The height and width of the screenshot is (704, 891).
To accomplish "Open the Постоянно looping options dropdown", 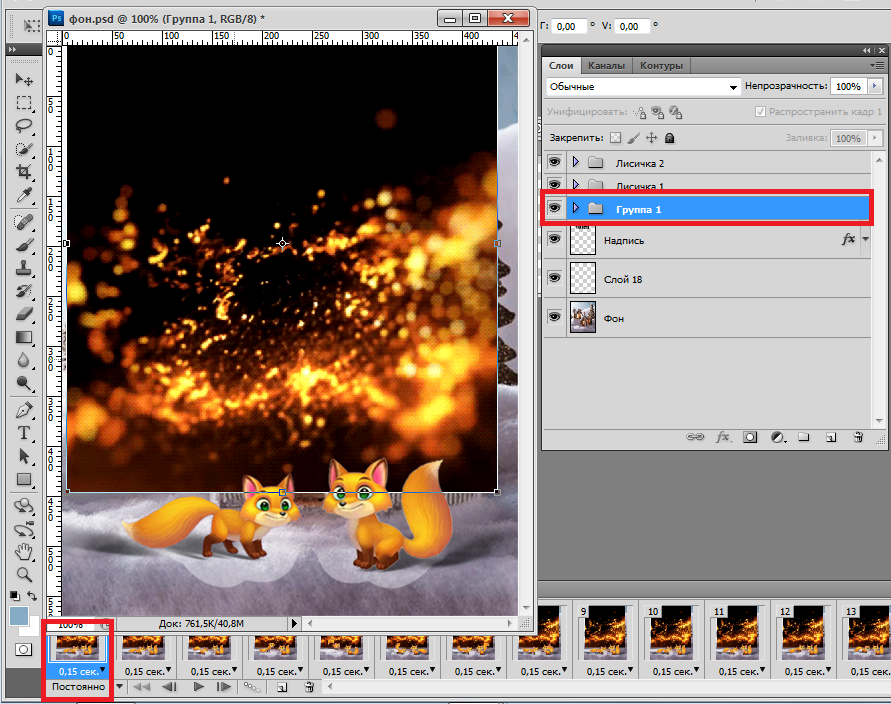I will 120,686.
